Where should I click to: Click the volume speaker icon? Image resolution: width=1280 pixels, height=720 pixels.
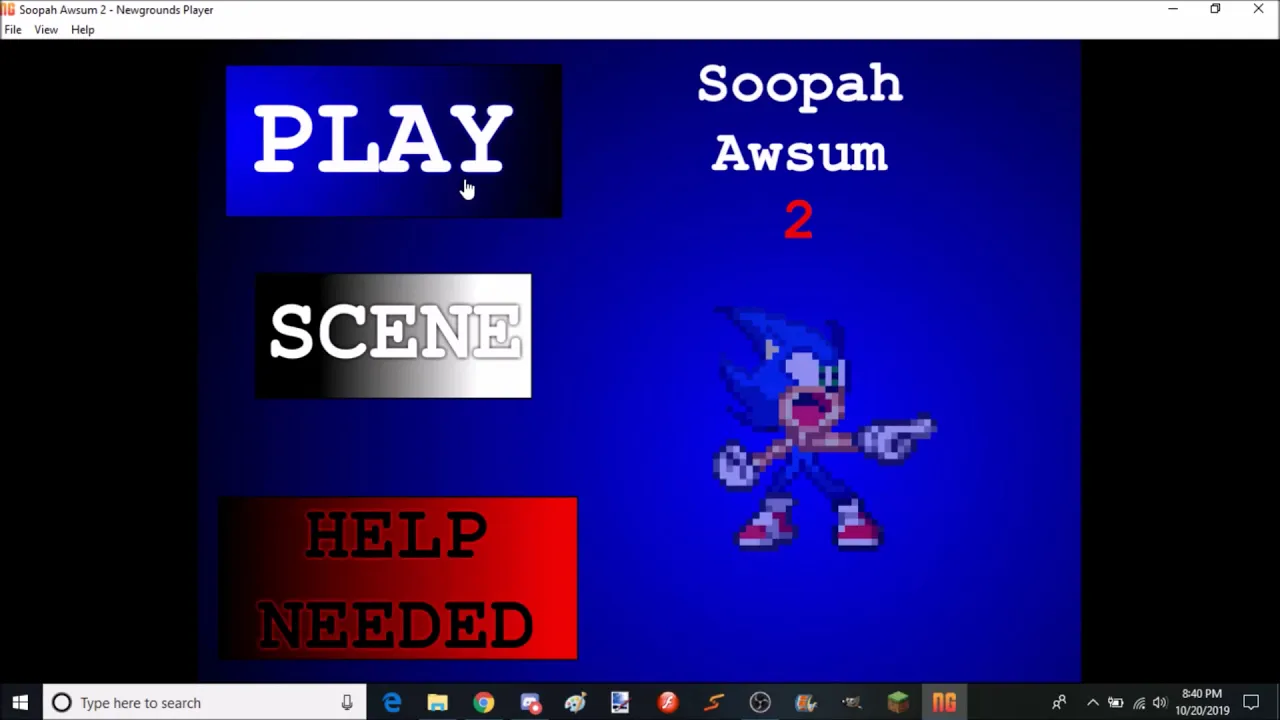[1160, 703]
